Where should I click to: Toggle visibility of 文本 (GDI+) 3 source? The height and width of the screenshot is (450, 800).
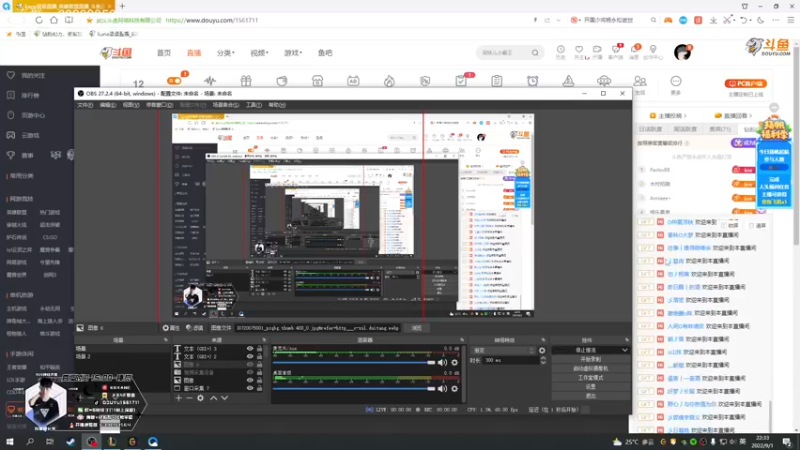point(250,349)
